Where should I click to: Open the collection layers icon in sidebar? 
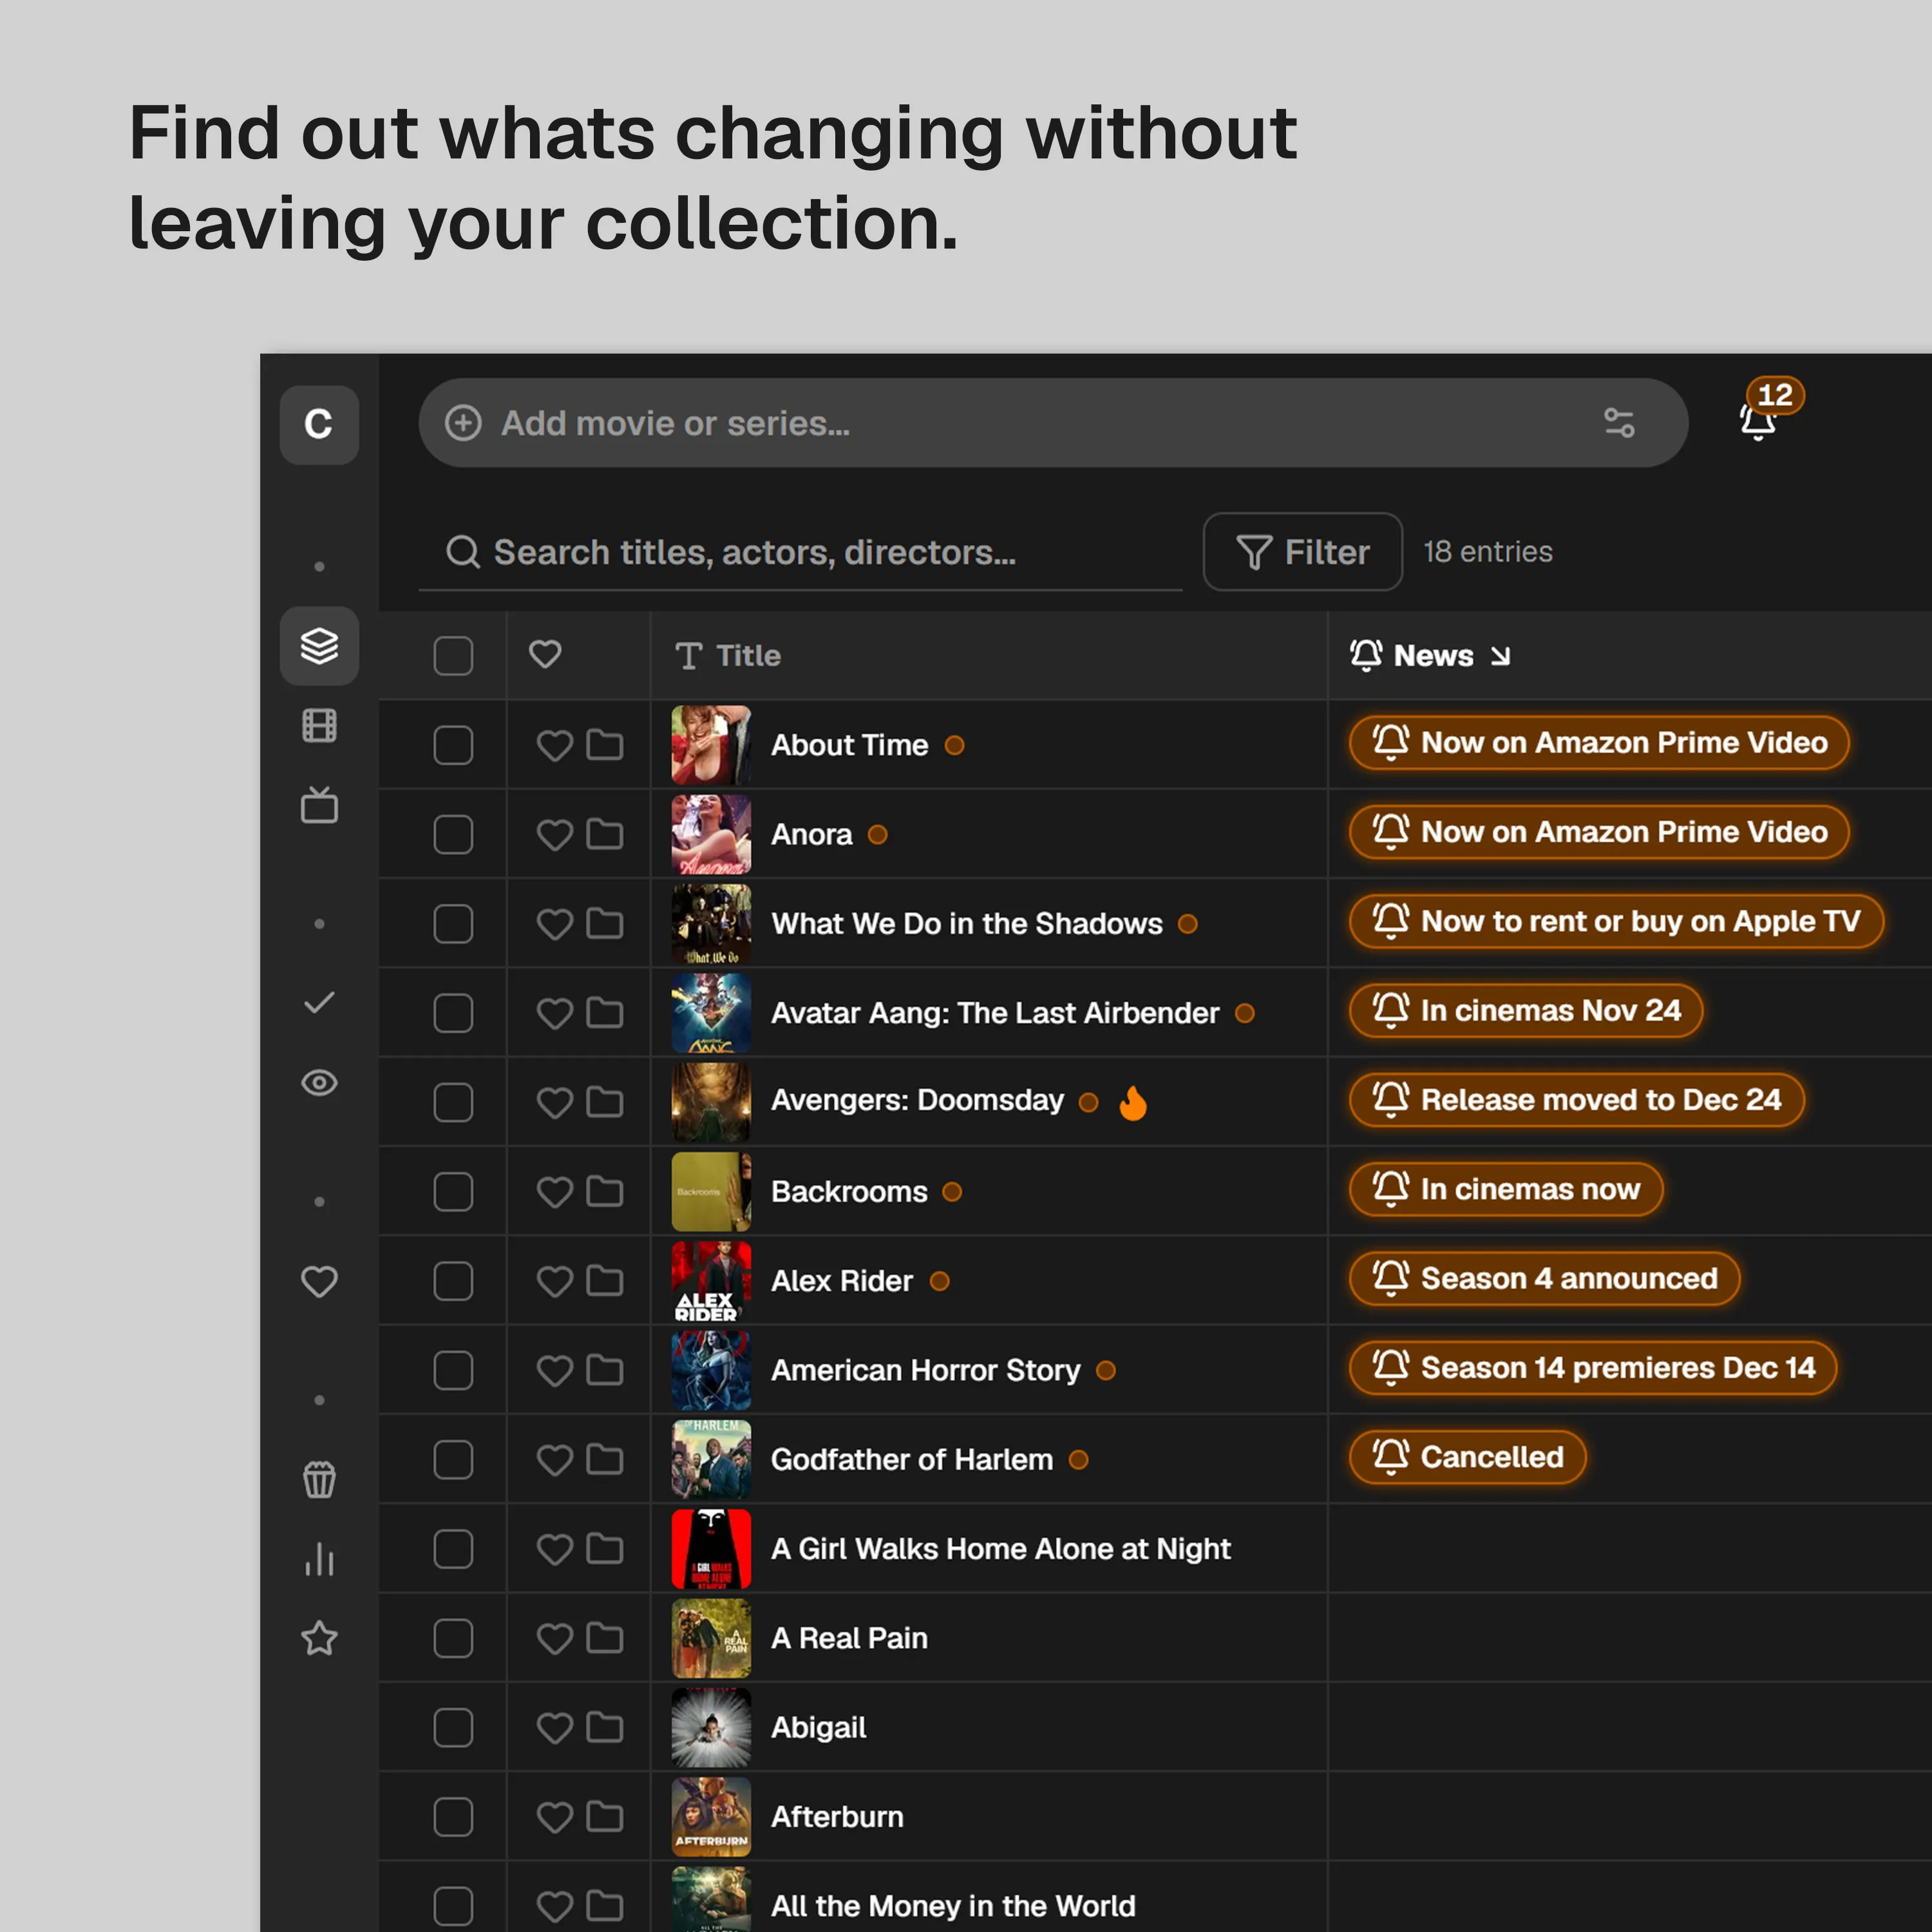[319, 646]
